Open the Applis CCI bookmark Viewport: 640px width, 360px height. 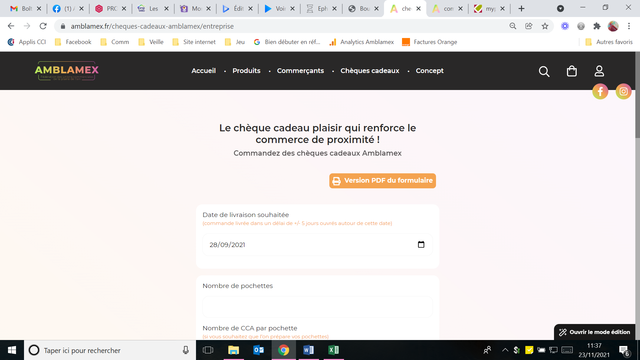[x=27, y=42]
